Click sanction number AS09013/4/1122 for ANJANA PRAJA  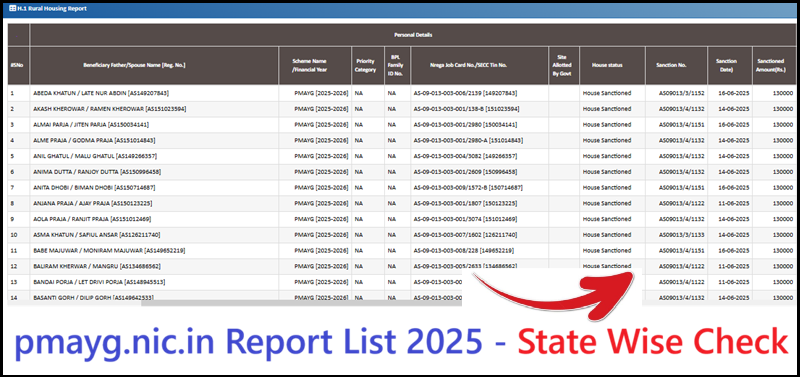(x=681, y=203)
